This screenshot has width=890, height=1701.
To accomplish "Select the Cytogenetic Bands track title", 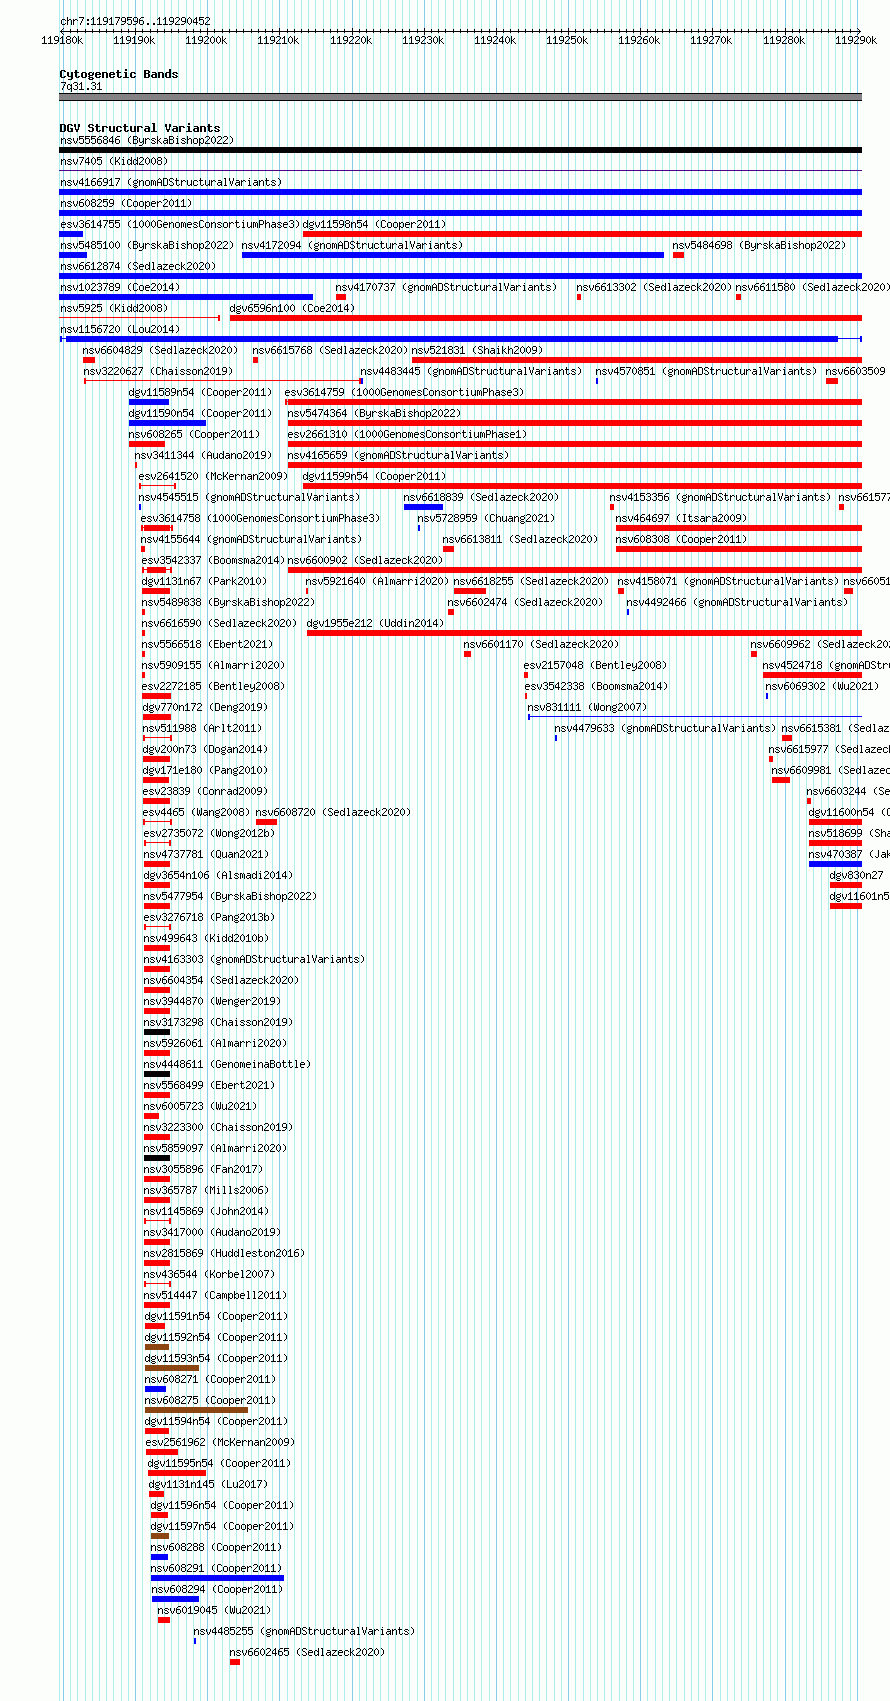I will coord(119,74).
